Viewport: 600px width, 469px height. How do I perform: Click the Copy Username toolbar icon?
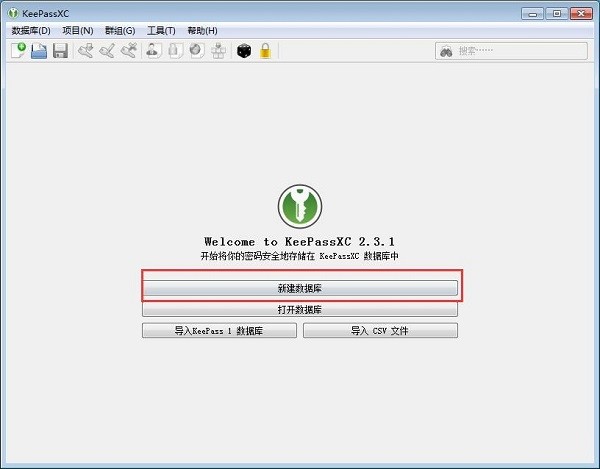point(153,50)
